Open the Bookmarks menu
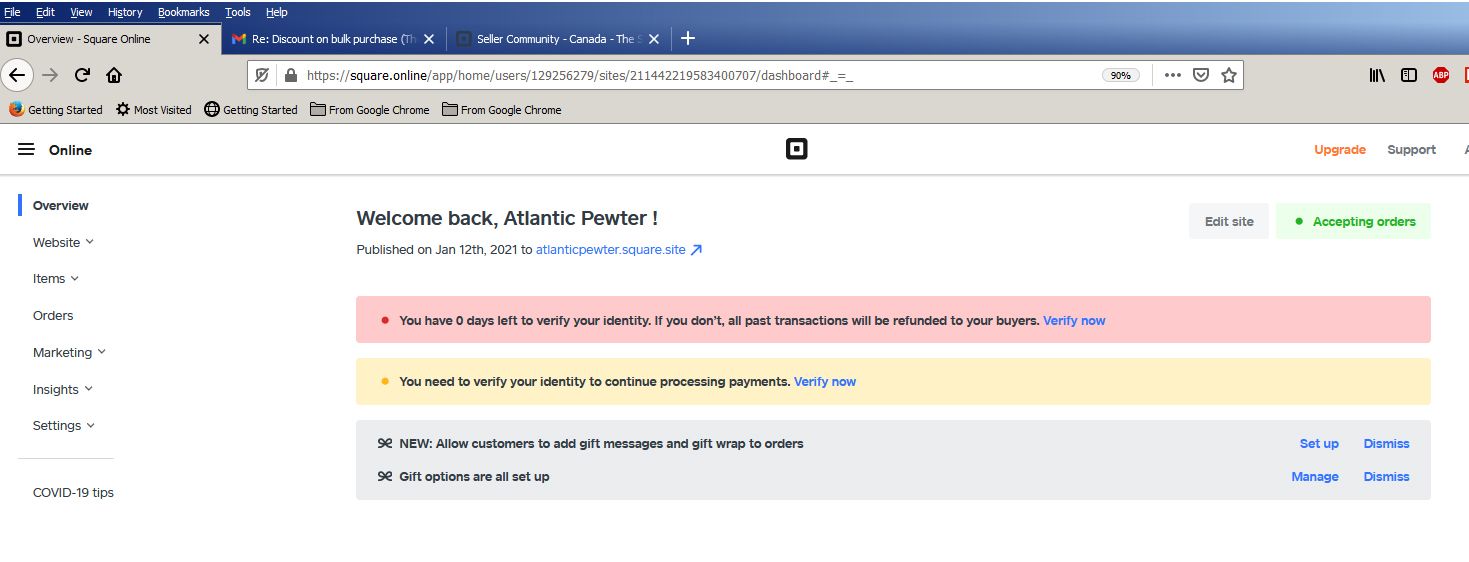Viewport: 1469px width, 562px height. click(x=184, y=12)
